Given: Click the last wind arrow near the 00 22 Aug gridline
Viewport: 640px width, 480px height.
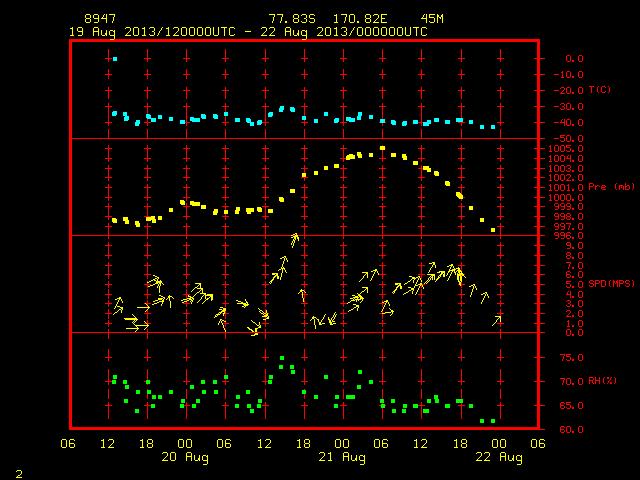Looking at the screenshot, I should (x=496, y=320).
